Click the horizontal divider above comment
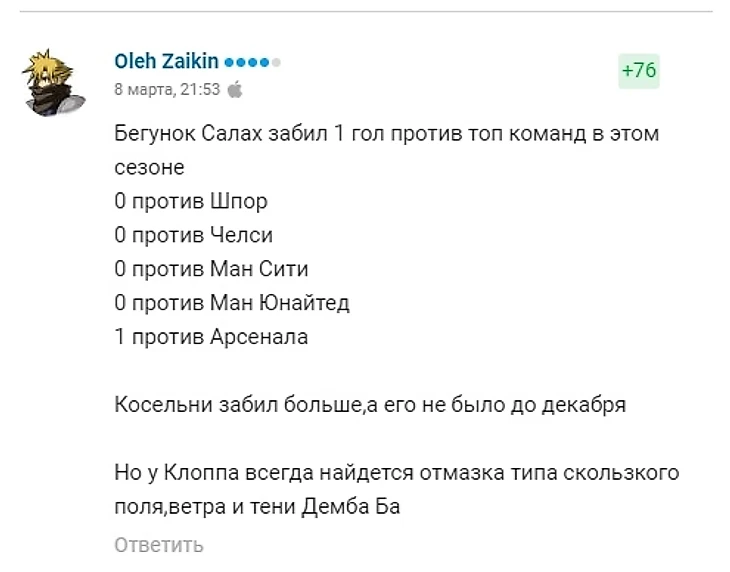The height and width of the screenshot is (572, 730). click(366, 11)
